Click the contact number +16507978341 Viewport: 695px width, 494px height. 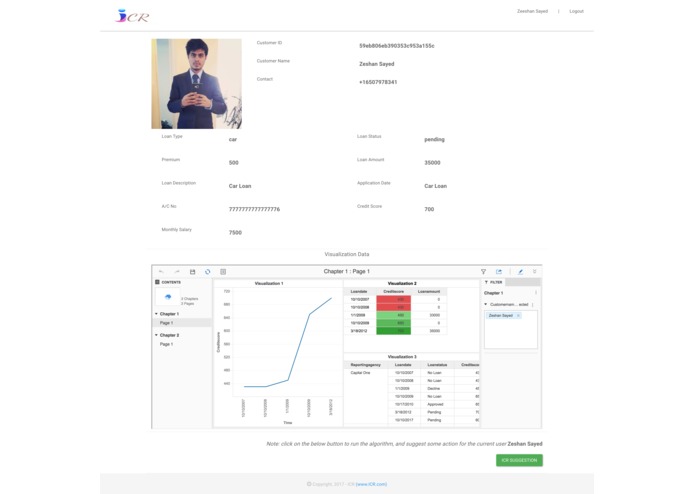coord(378,82)
